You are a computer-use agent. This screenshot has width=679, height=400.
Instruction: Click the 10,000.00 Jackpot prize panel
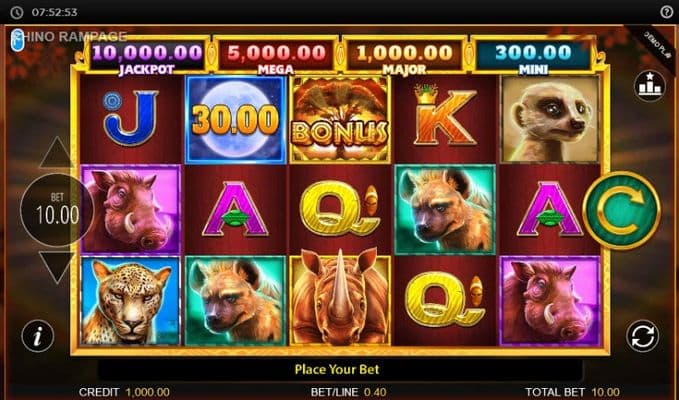[x=147, y=56]
